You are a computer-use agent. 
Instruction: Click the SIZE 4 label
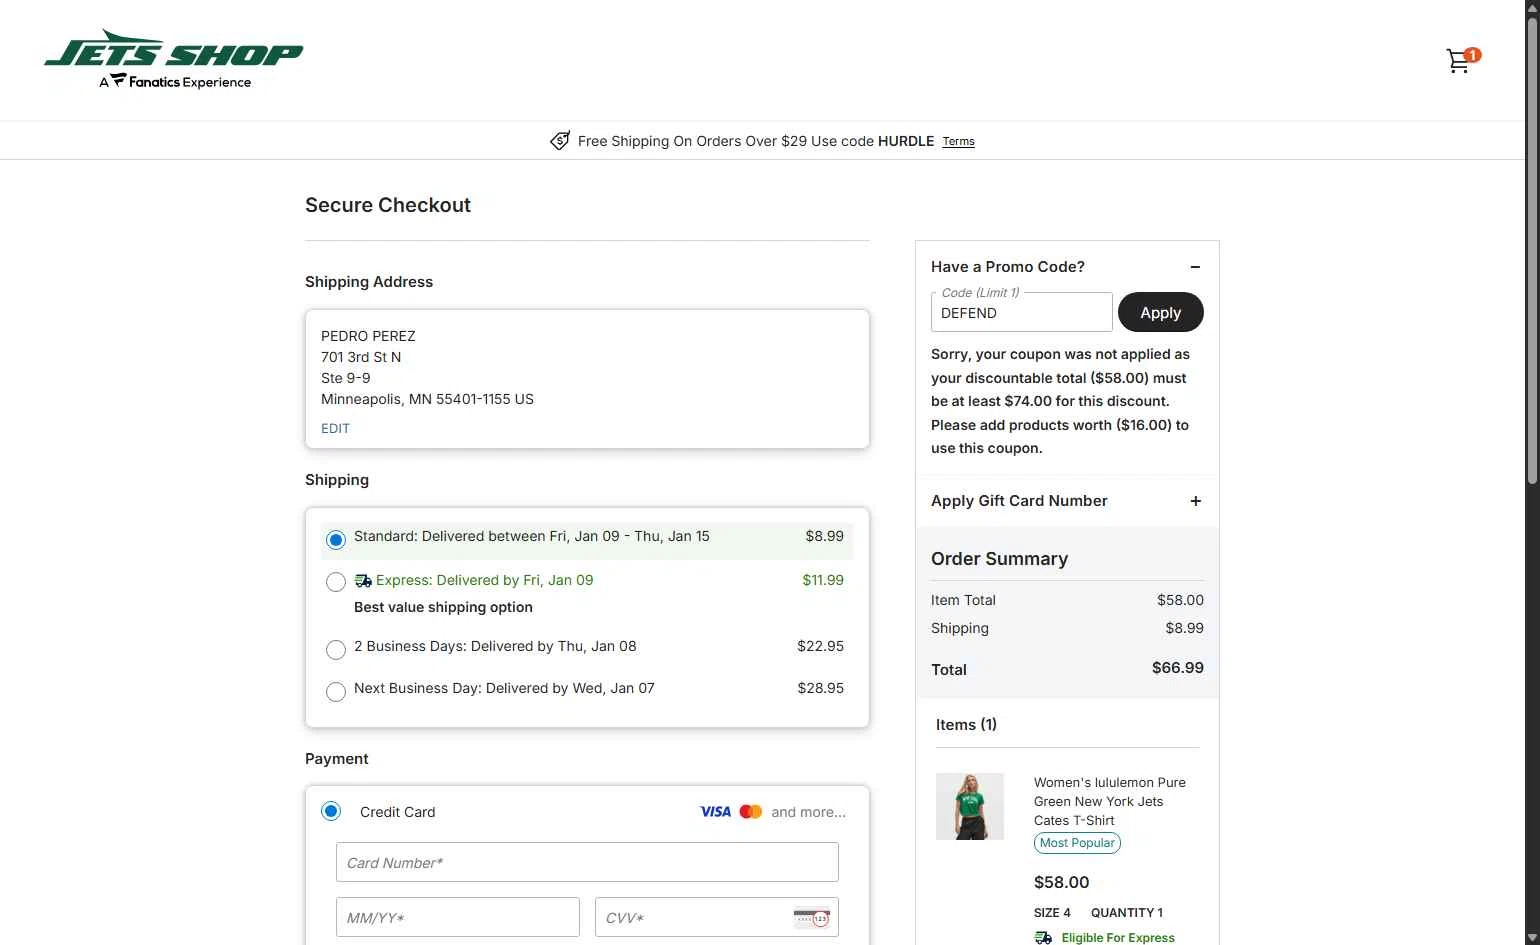[x=1052, y=913]
